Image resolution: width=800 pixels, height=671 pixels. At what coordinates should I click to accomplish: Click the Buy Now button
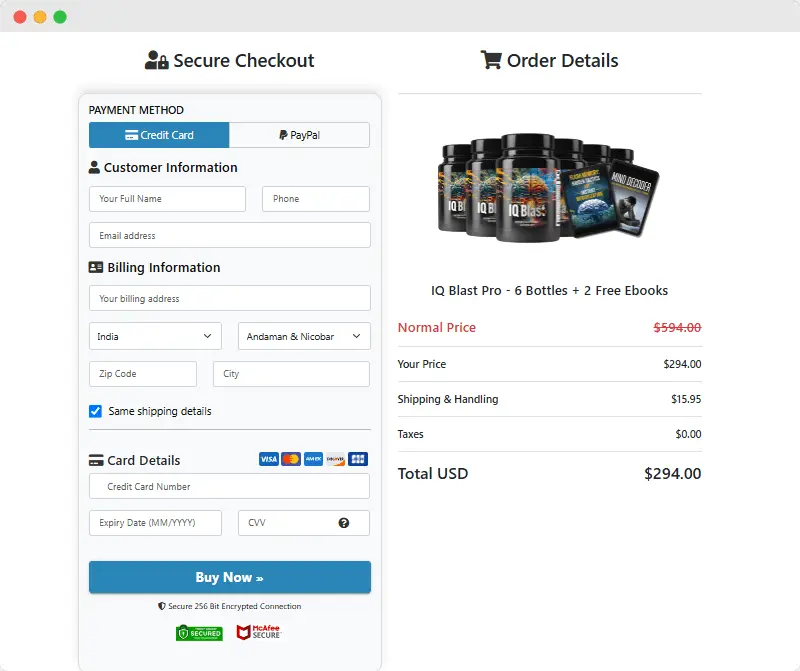click(x=230, y=577)
